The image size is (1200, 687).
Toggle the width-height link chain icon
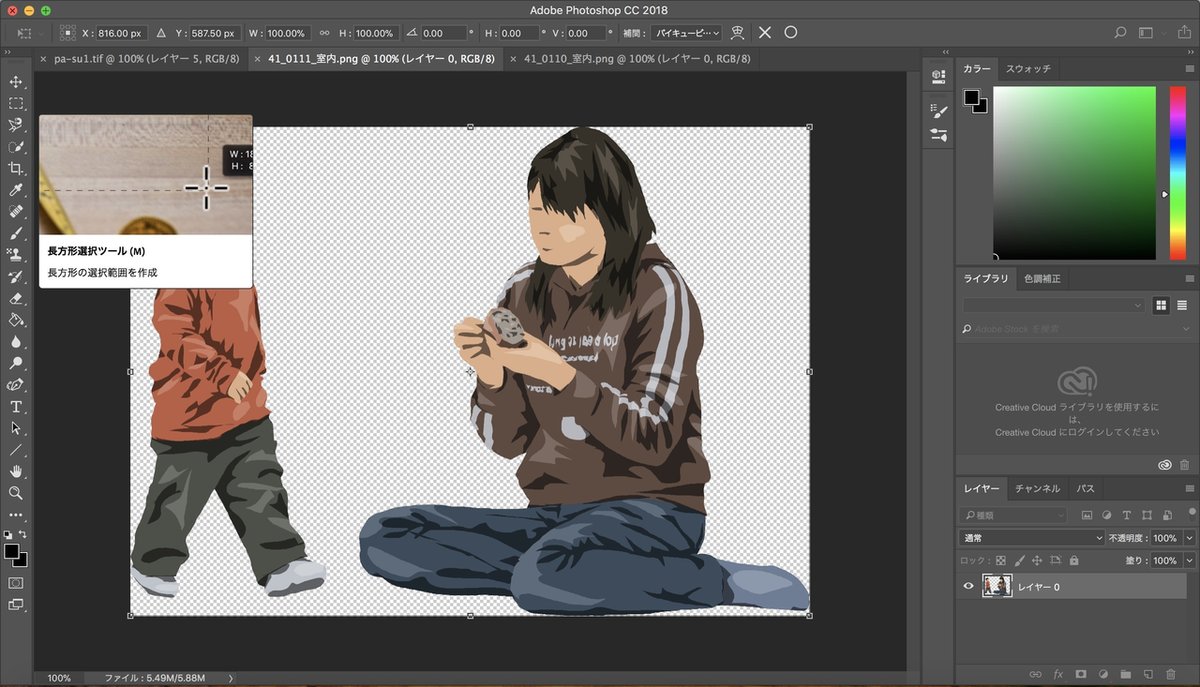tap(324, 33)
